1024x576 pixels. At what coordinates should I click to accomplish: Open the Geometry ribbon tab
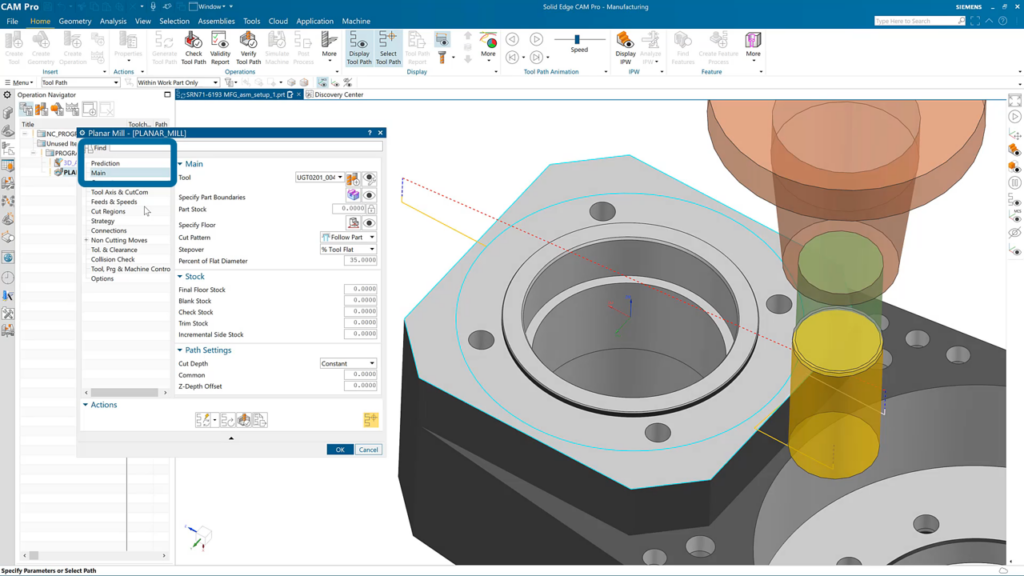point(75,21)
